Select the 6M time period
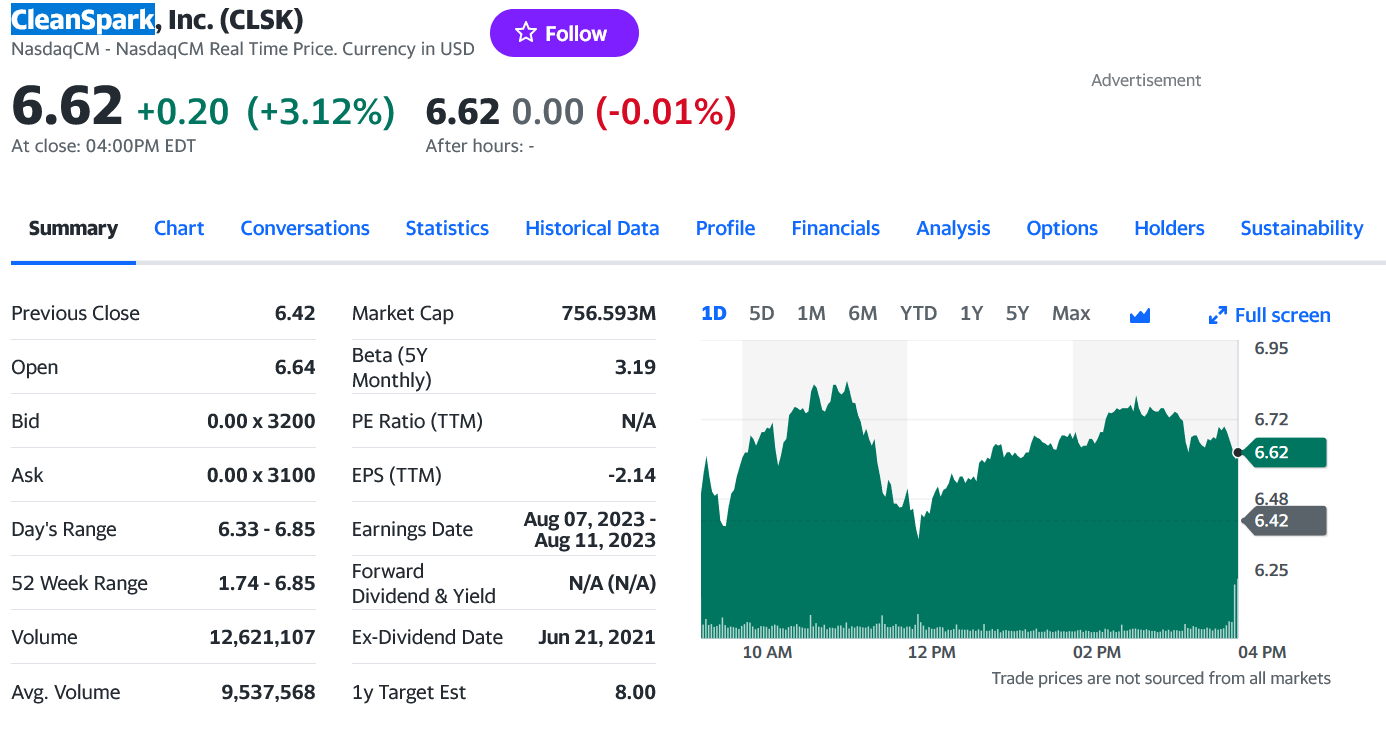The width and height of the screenshot is (1386, 741). (x=862, y=313)
